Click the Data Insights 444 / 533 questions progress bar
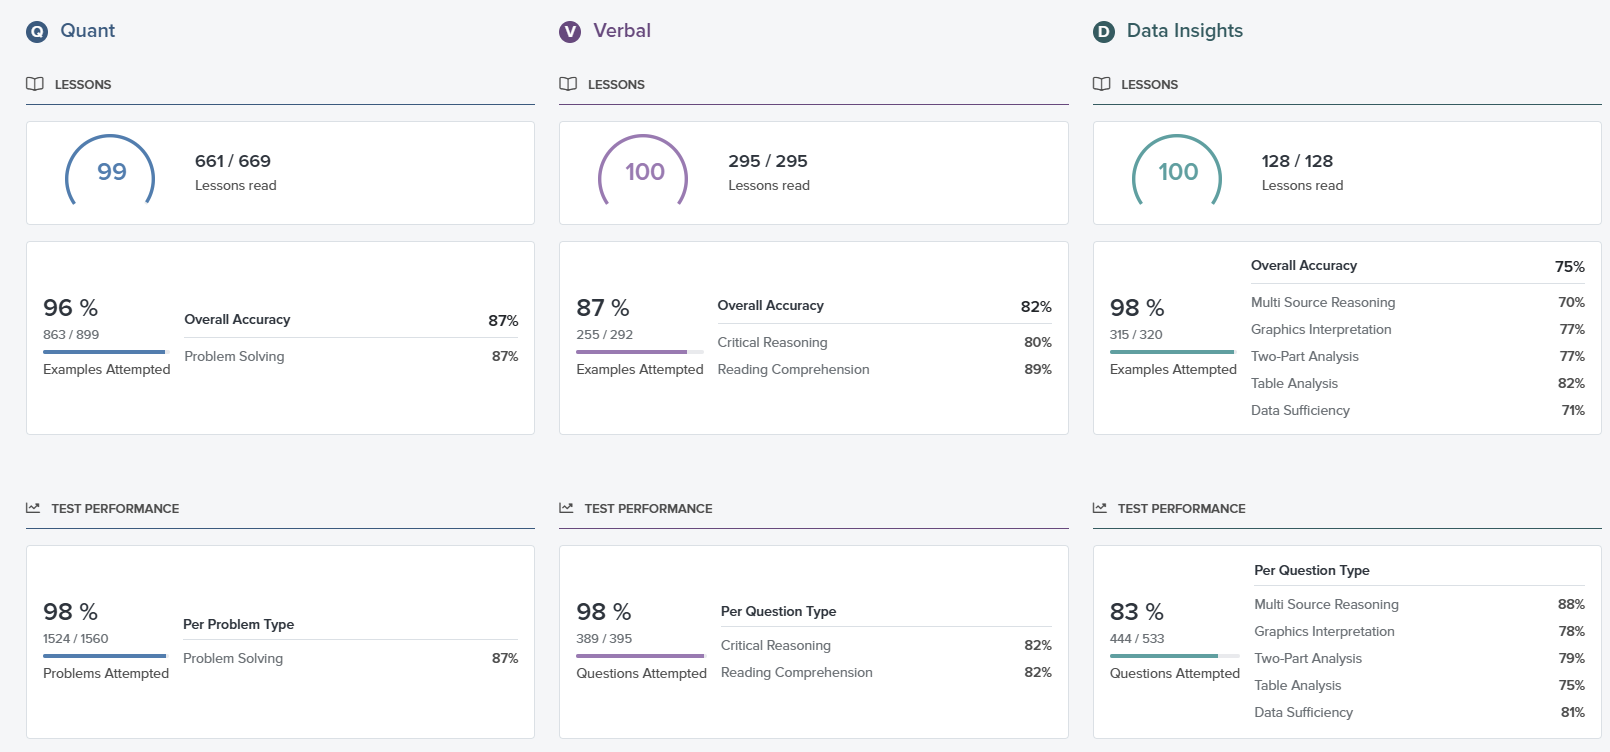 point(1174,656)
